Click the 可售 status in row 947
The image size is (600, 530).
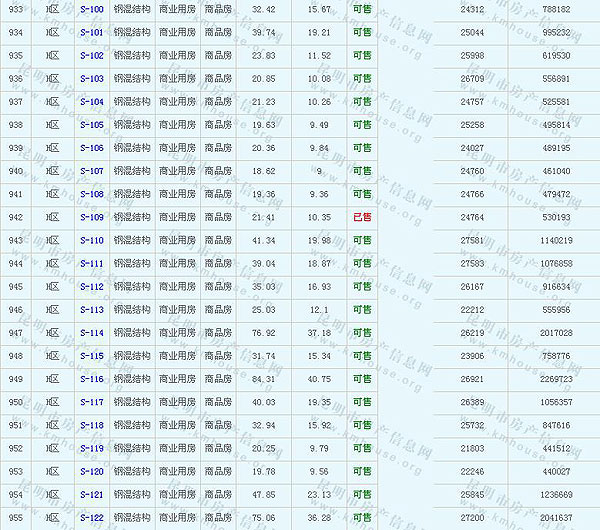pos(361,333)
